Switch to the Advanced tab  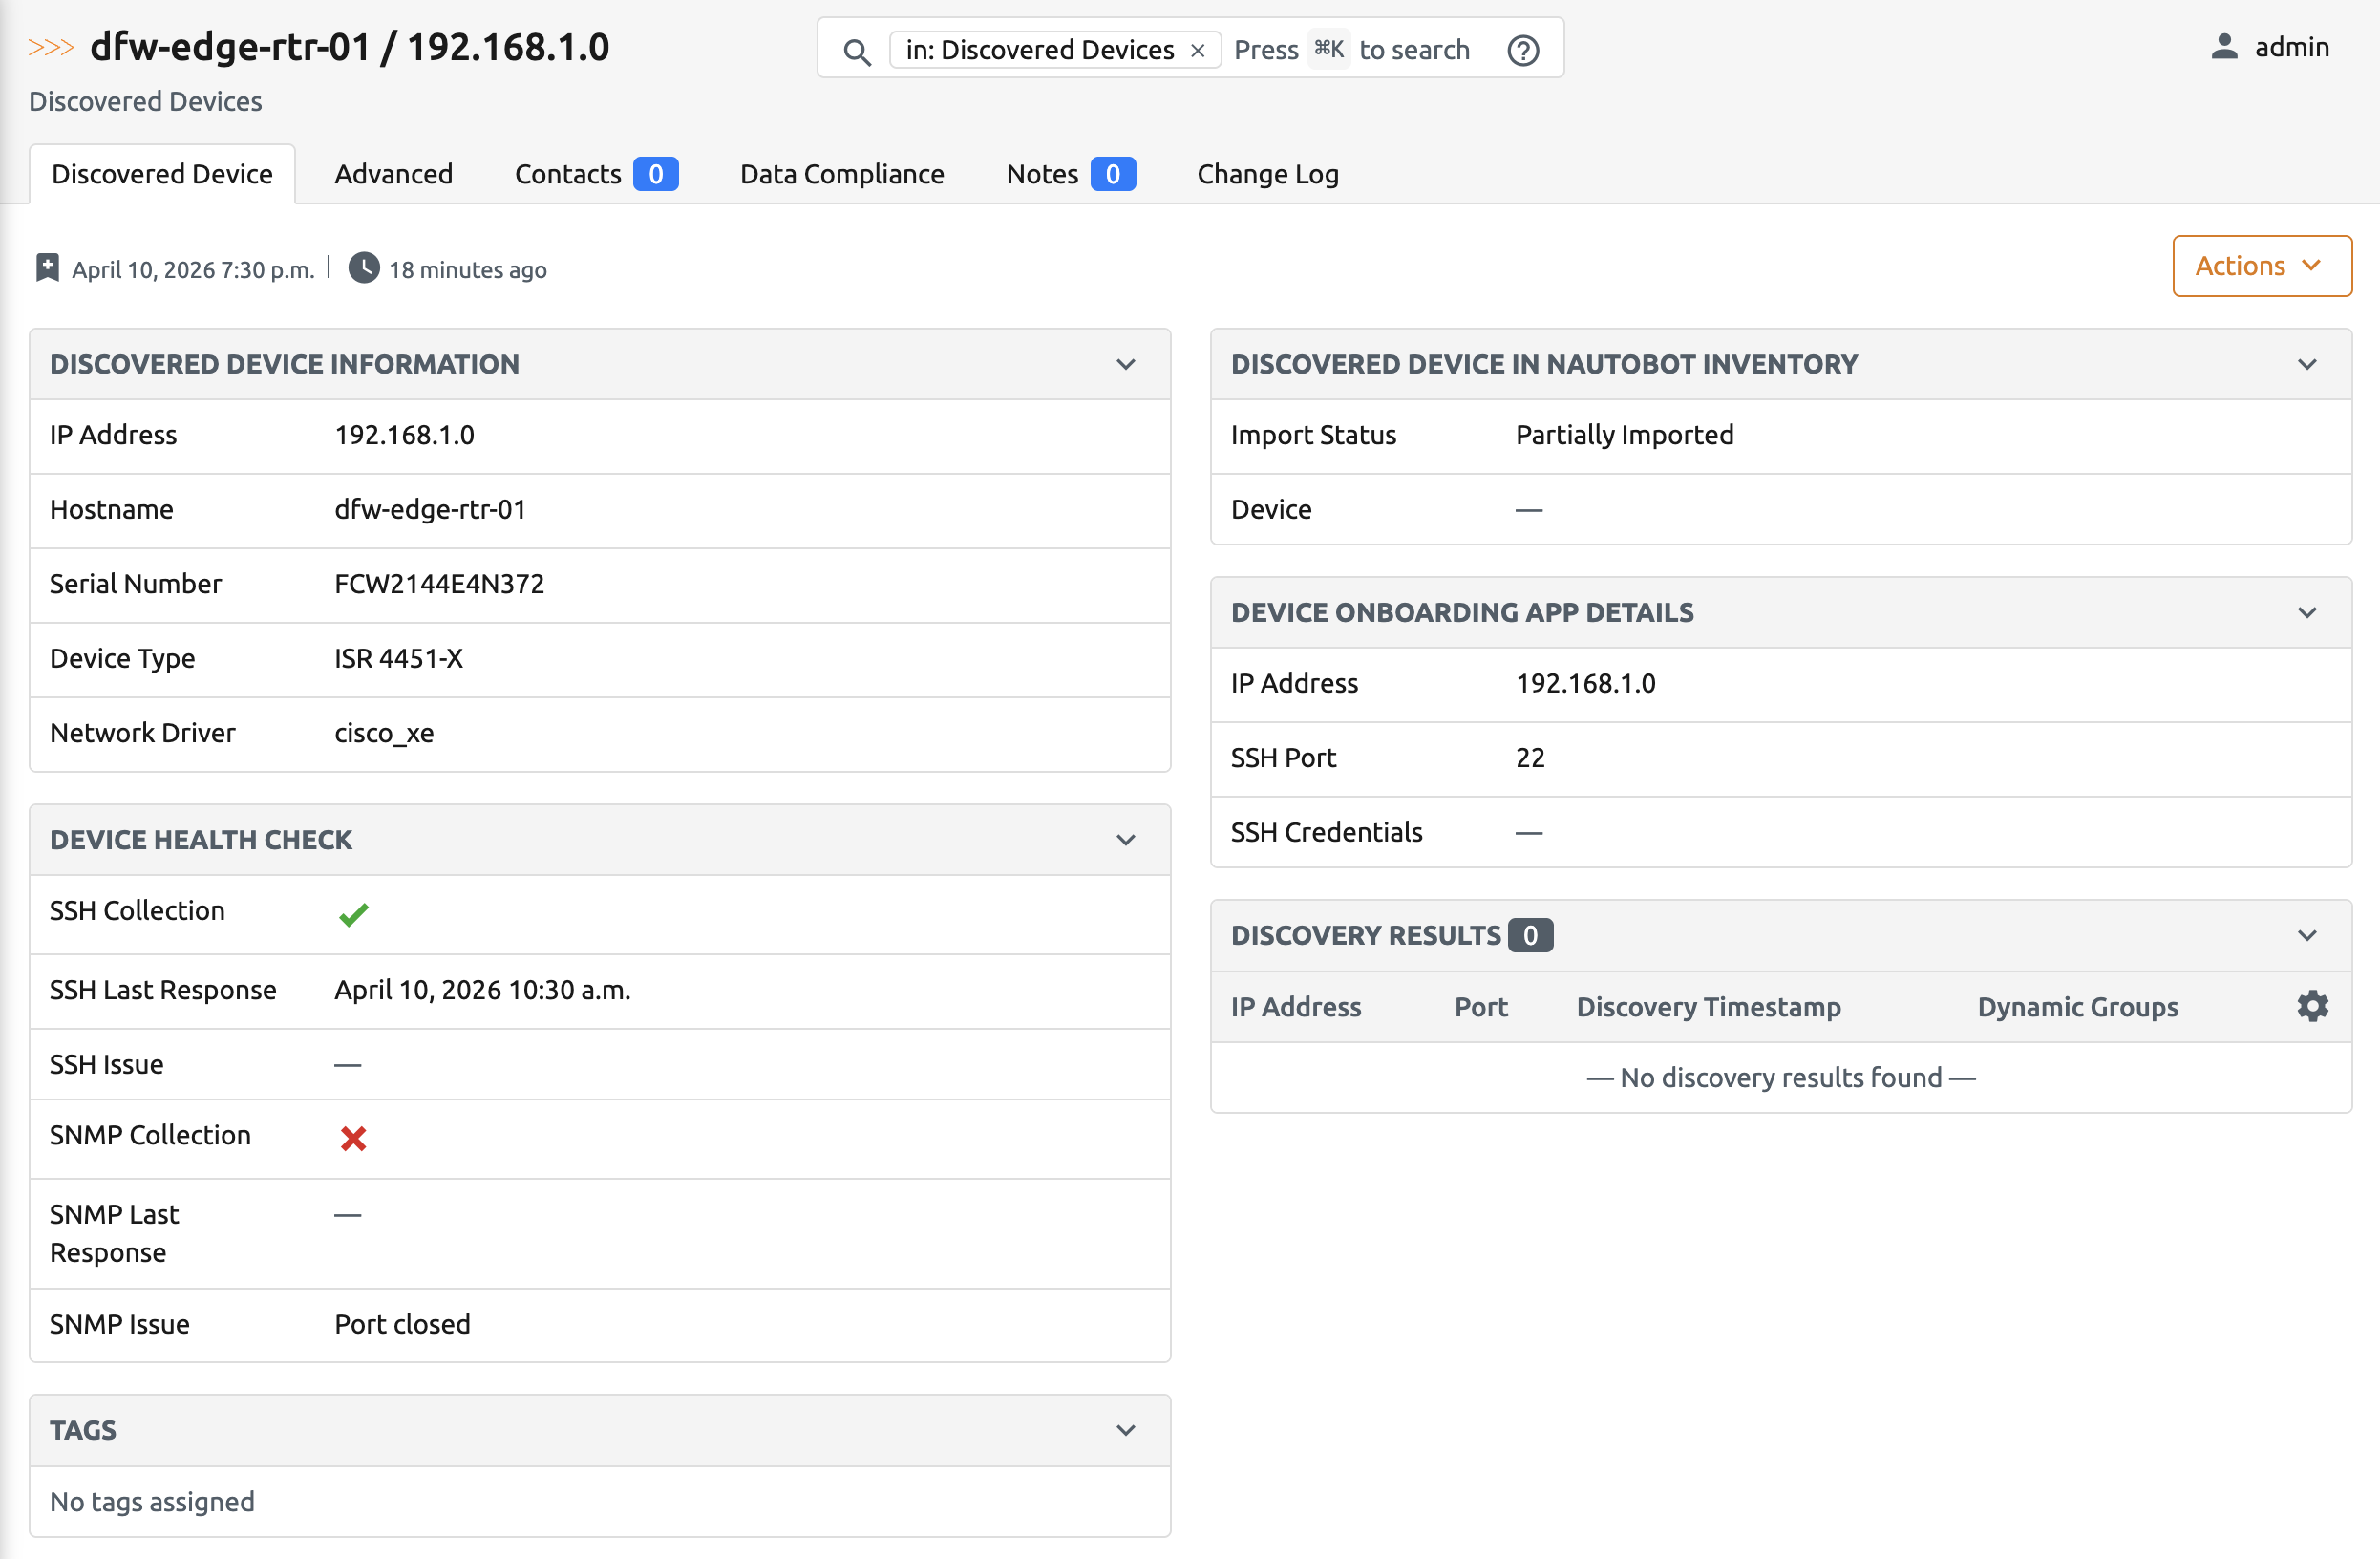click(x=393, y=174)
